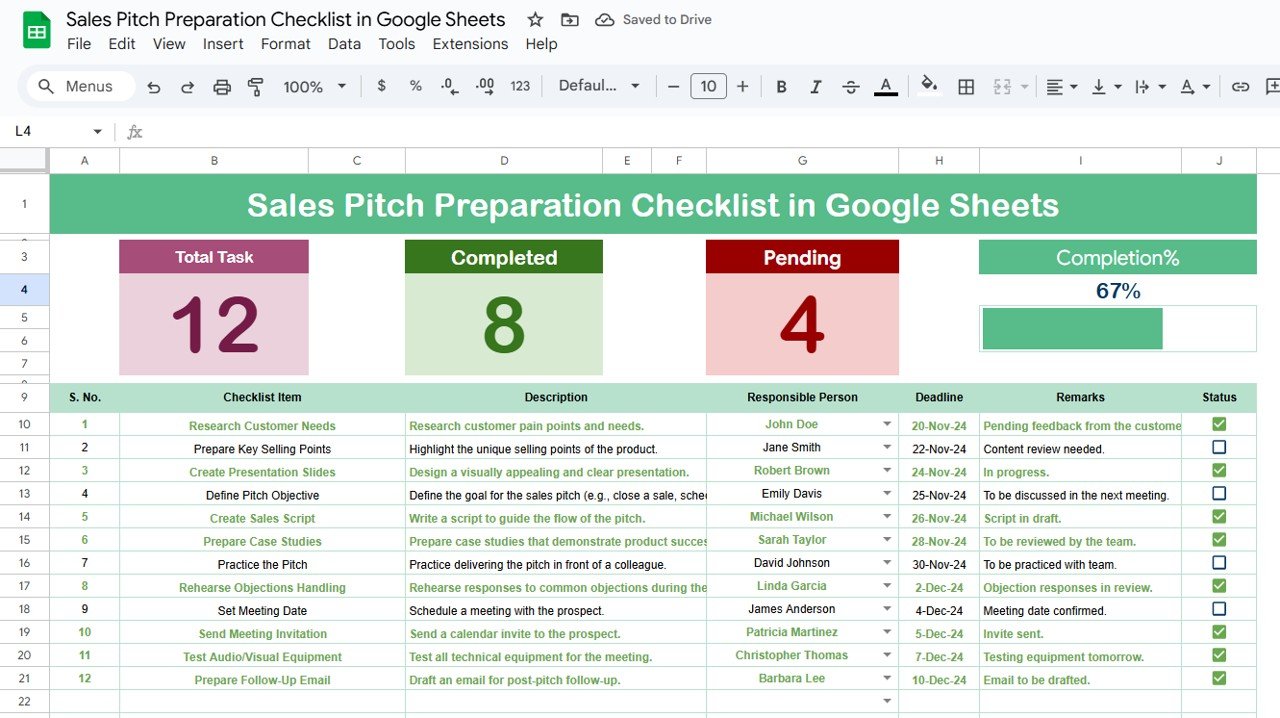
Task: Open horizontal align options
Action: (1061, 87)
